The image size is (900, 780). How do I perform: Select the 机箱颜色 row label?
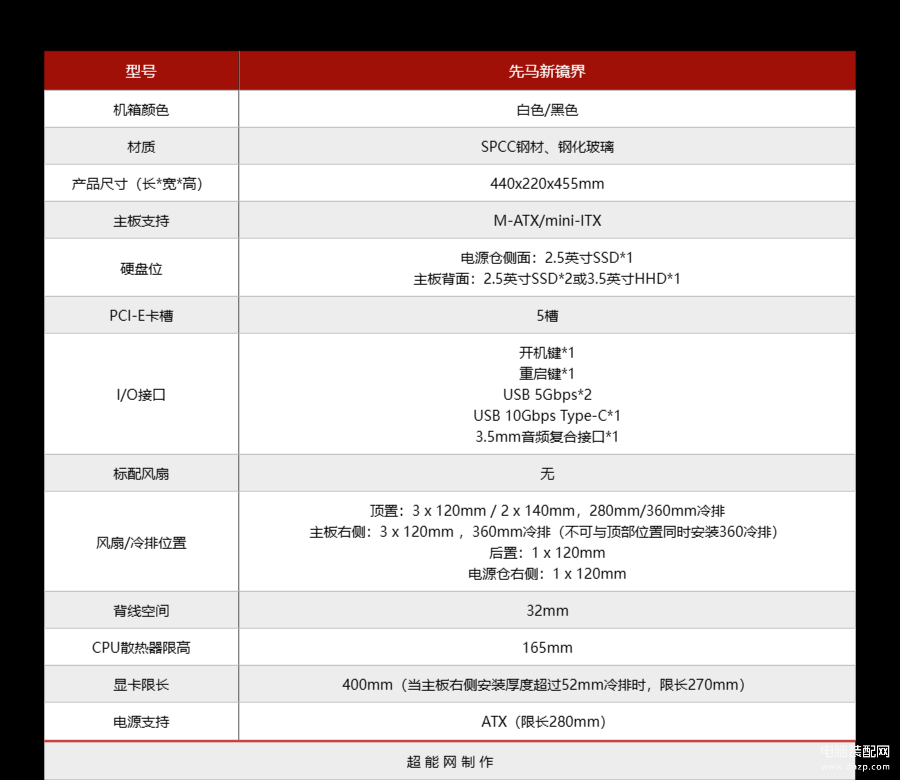pos(141,110)
